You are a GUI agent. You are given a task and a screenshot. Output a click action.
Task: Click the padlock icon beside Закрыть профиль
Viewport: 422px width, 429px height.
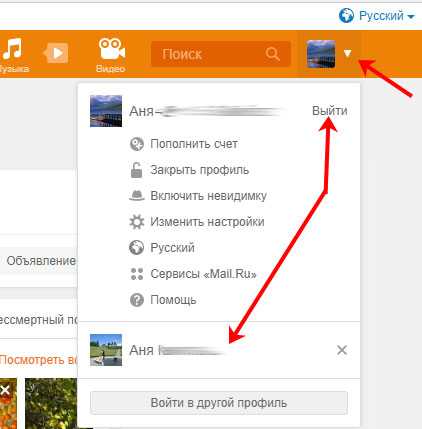coord(136,170)
